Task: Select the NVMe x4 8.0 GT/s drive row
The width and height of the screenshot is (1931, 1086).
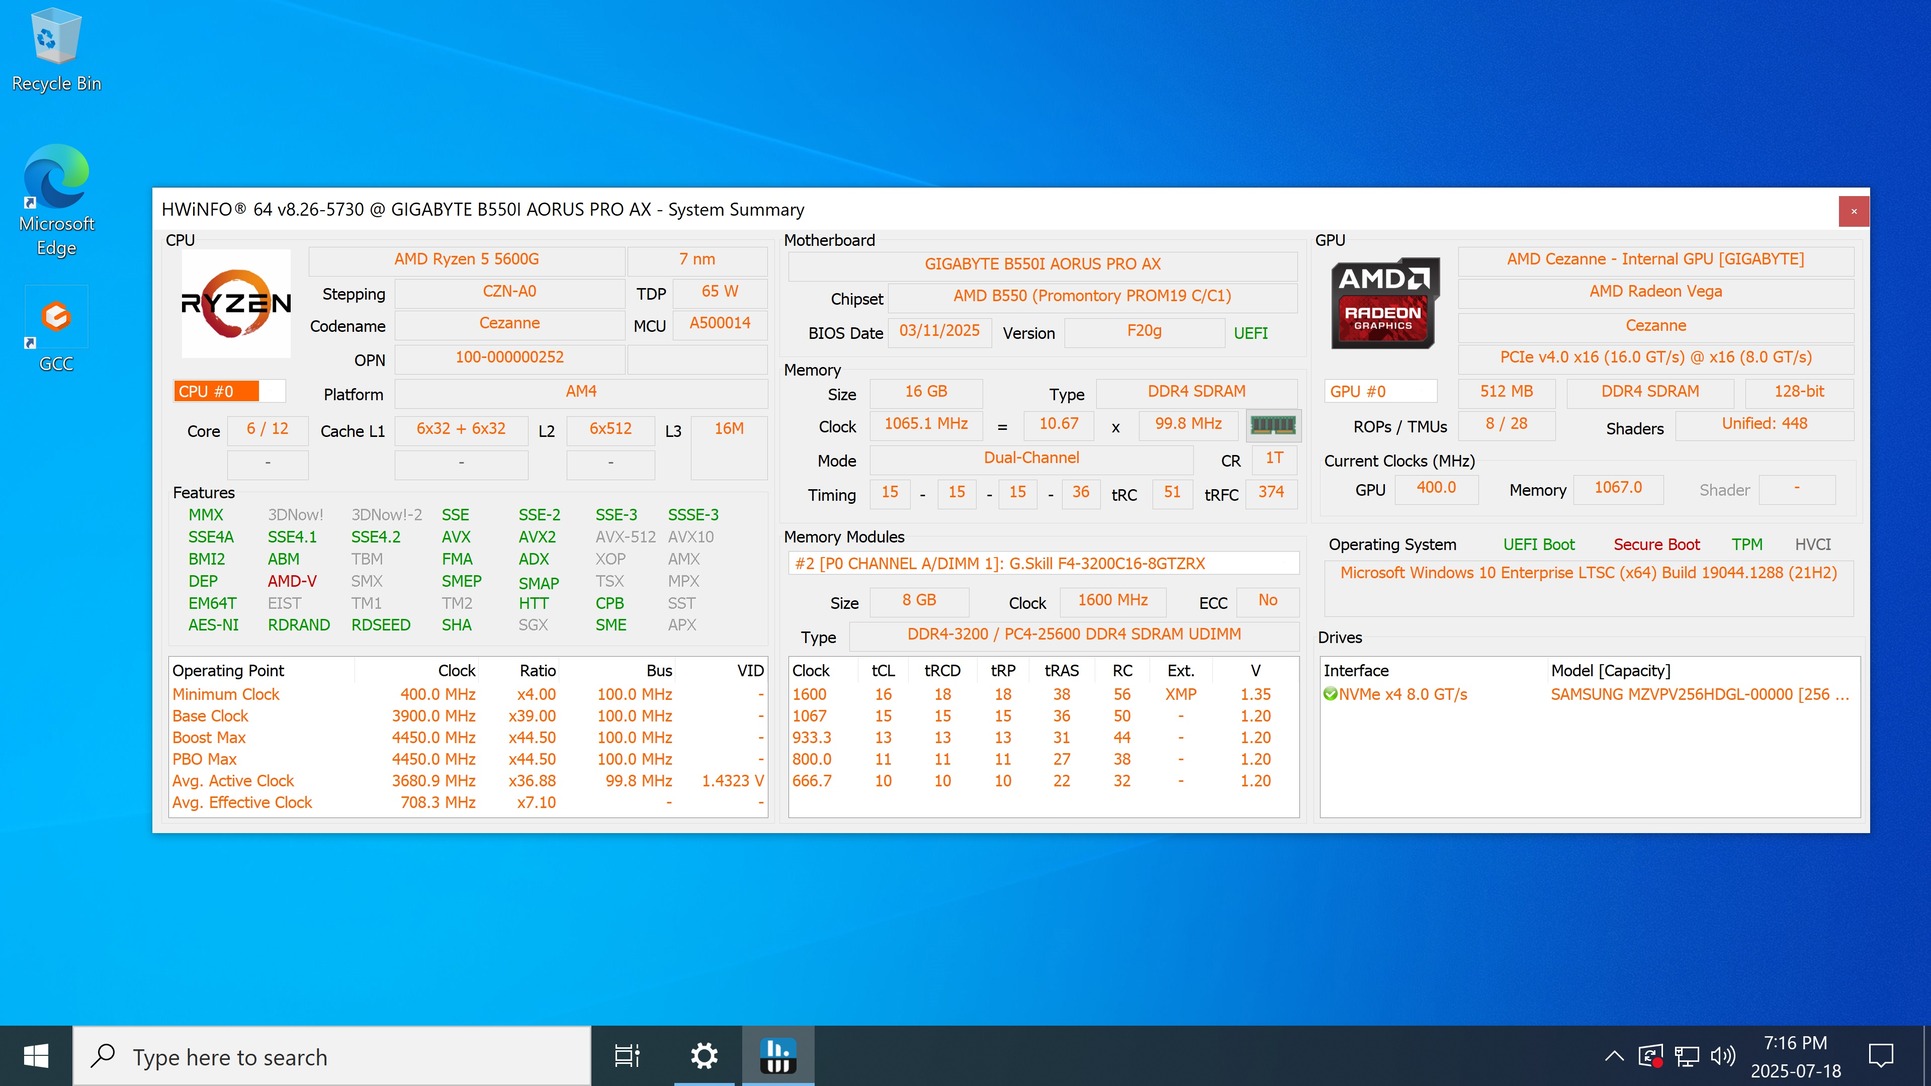Action: pyautogui.click(x=1402, y=694)
